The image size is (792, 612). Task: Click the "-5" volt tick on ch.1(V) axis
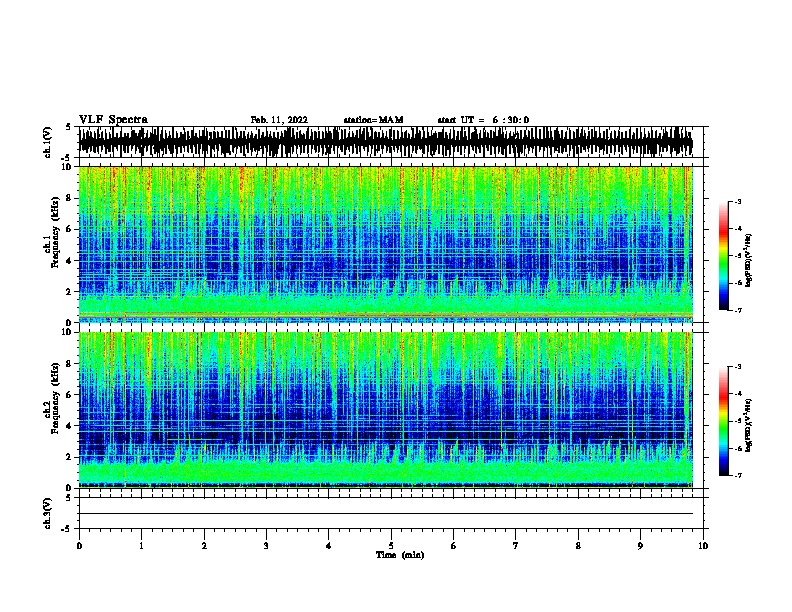[66, 158]
